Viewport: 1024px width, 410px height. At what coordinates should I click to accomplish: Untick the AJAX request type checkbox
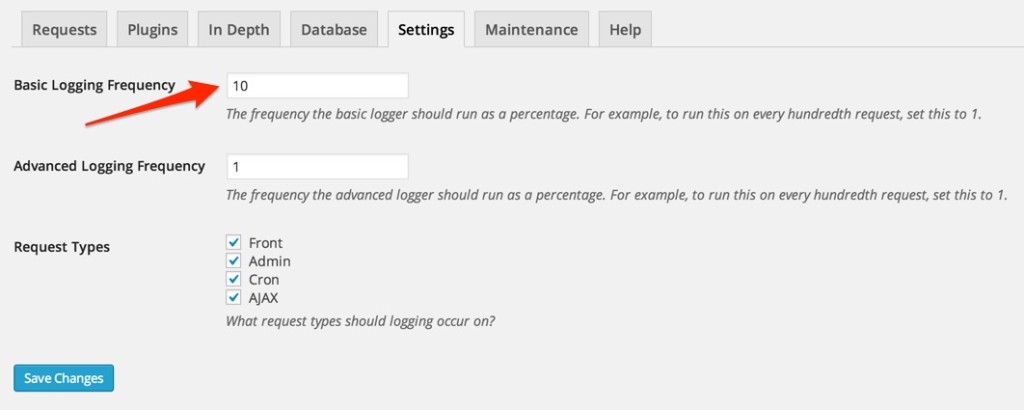[x=234, y=298]
